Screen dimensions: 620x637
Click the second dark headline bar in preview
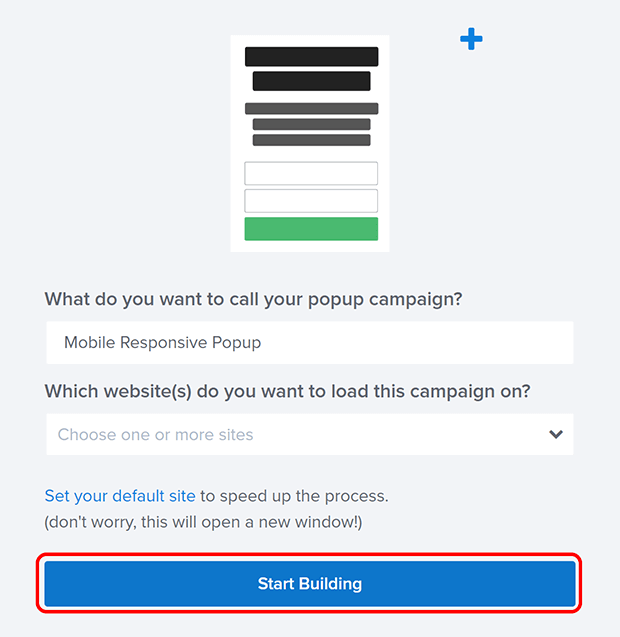tap(311, 81)
